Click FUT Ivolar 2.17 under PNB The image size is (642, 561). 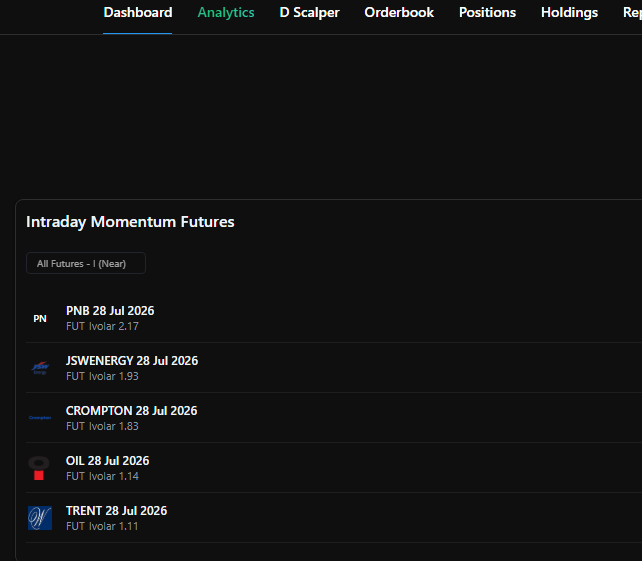point(102,326)
